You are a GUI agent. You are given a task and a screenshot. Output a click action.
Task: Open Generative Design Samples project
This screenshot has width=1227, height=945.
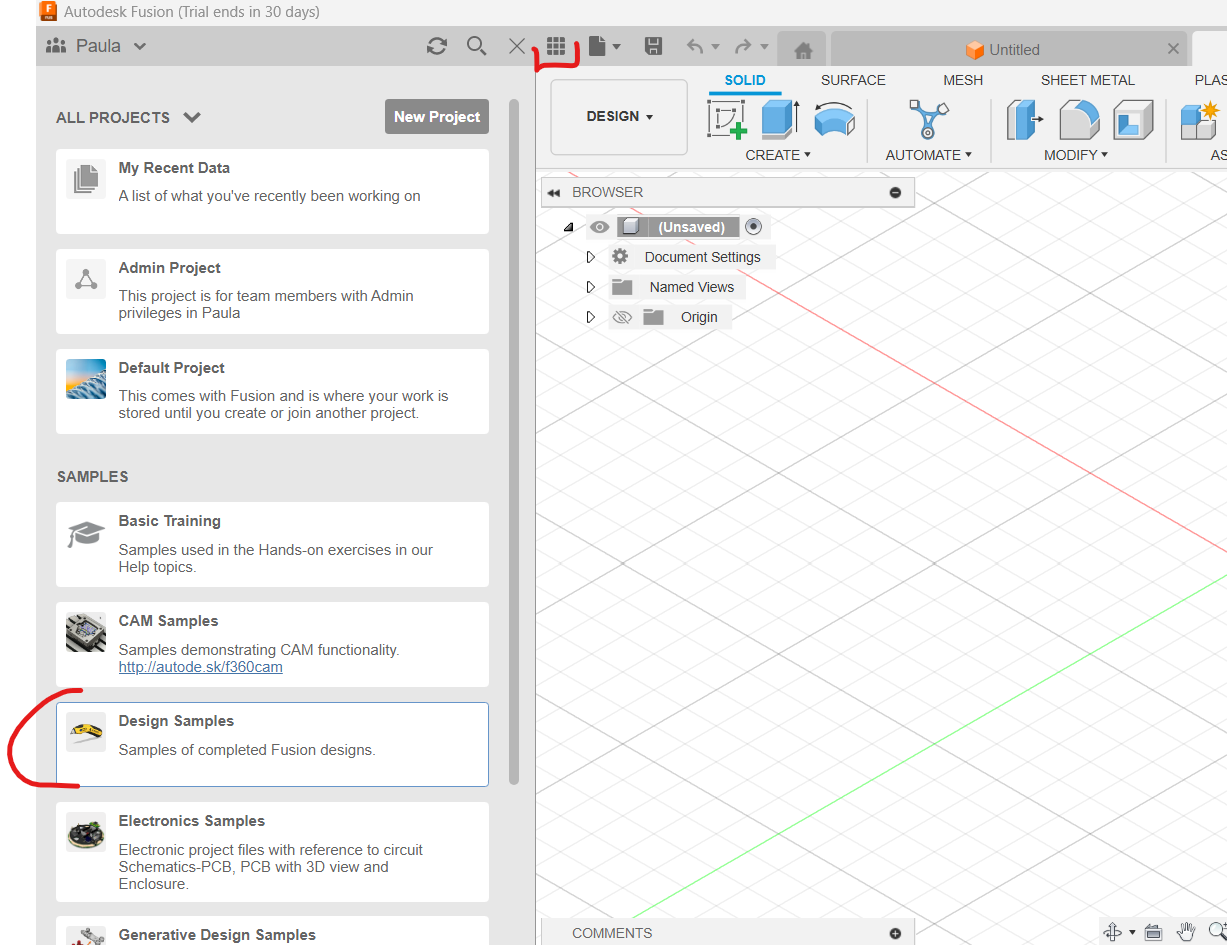coord(272,931)
